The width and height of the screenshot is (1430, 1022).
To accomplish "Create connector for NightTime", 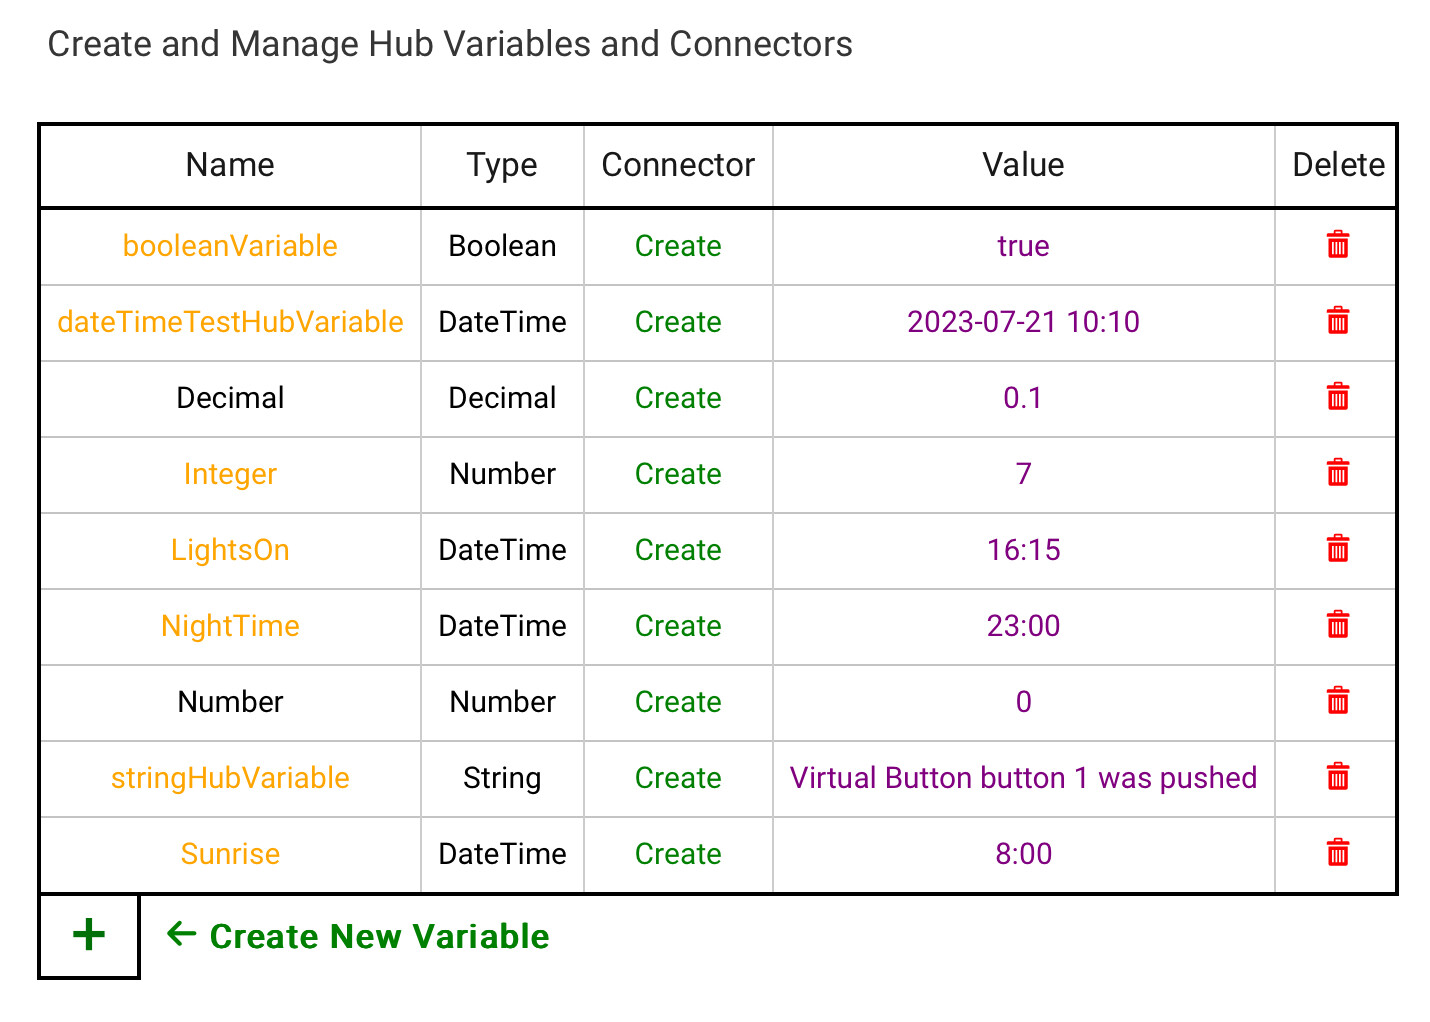I will 678,626.
